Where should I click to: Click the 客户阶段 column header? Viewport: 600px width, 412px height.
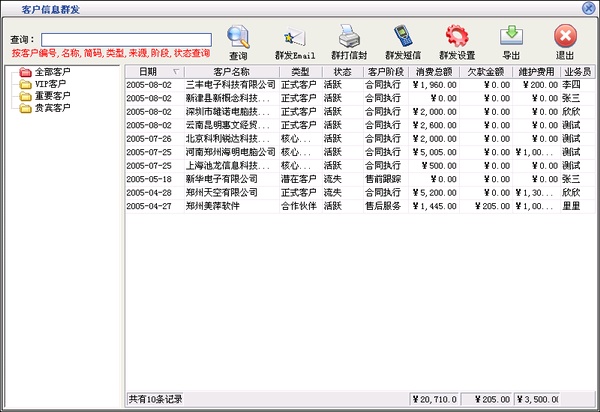[385, 72]
